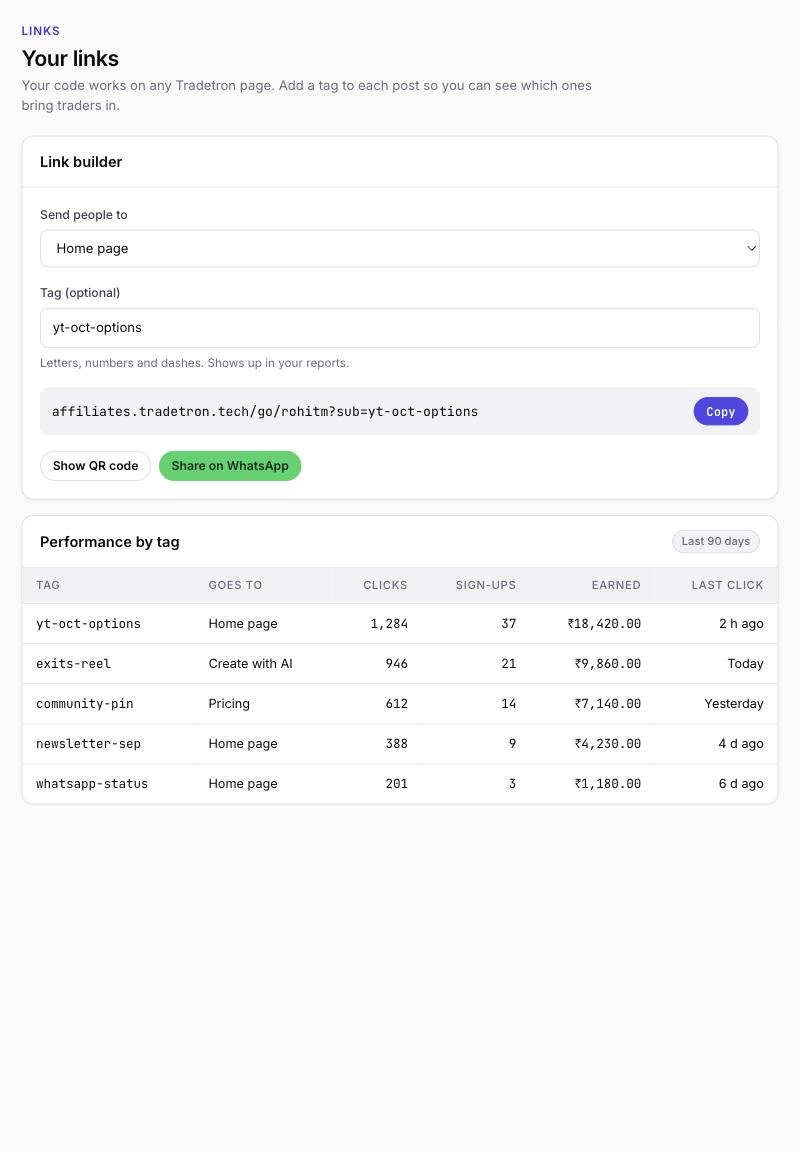Select the generated affiliate URL text
This screenshot has height=1151, width=800.
tap(265, 411)
